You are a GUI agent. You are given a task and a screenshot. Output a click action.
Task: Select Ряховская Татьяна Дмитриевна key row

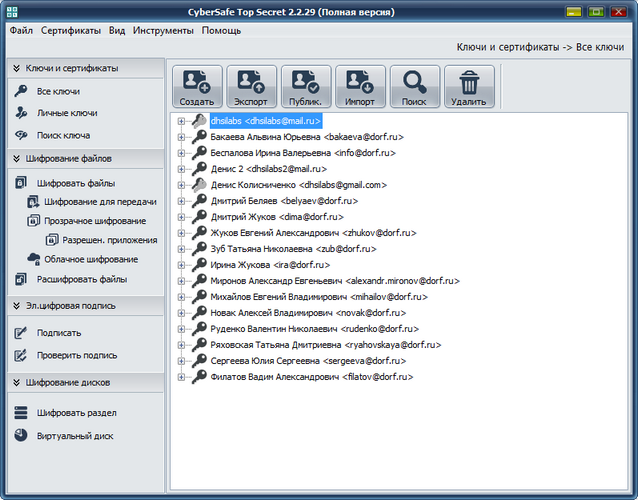[326, 345]
